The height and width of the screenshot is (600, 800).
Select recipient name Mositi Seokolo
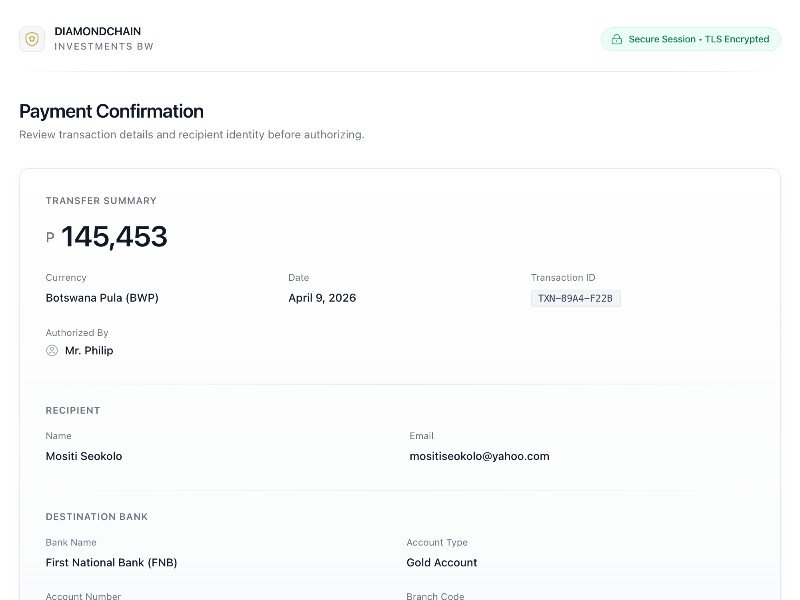pyautogui.click(x=84, y=456)
